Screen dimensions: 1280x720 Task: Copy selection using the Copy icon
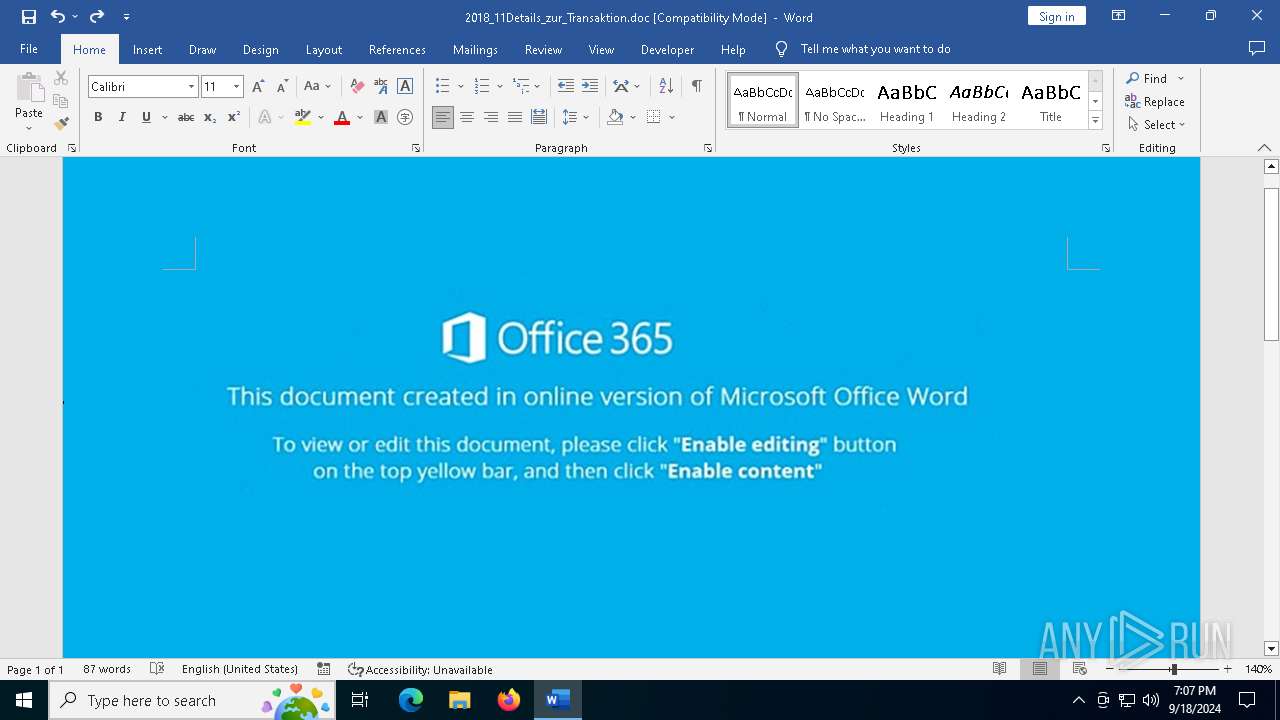pyautogui.click(x=61, y=101)
